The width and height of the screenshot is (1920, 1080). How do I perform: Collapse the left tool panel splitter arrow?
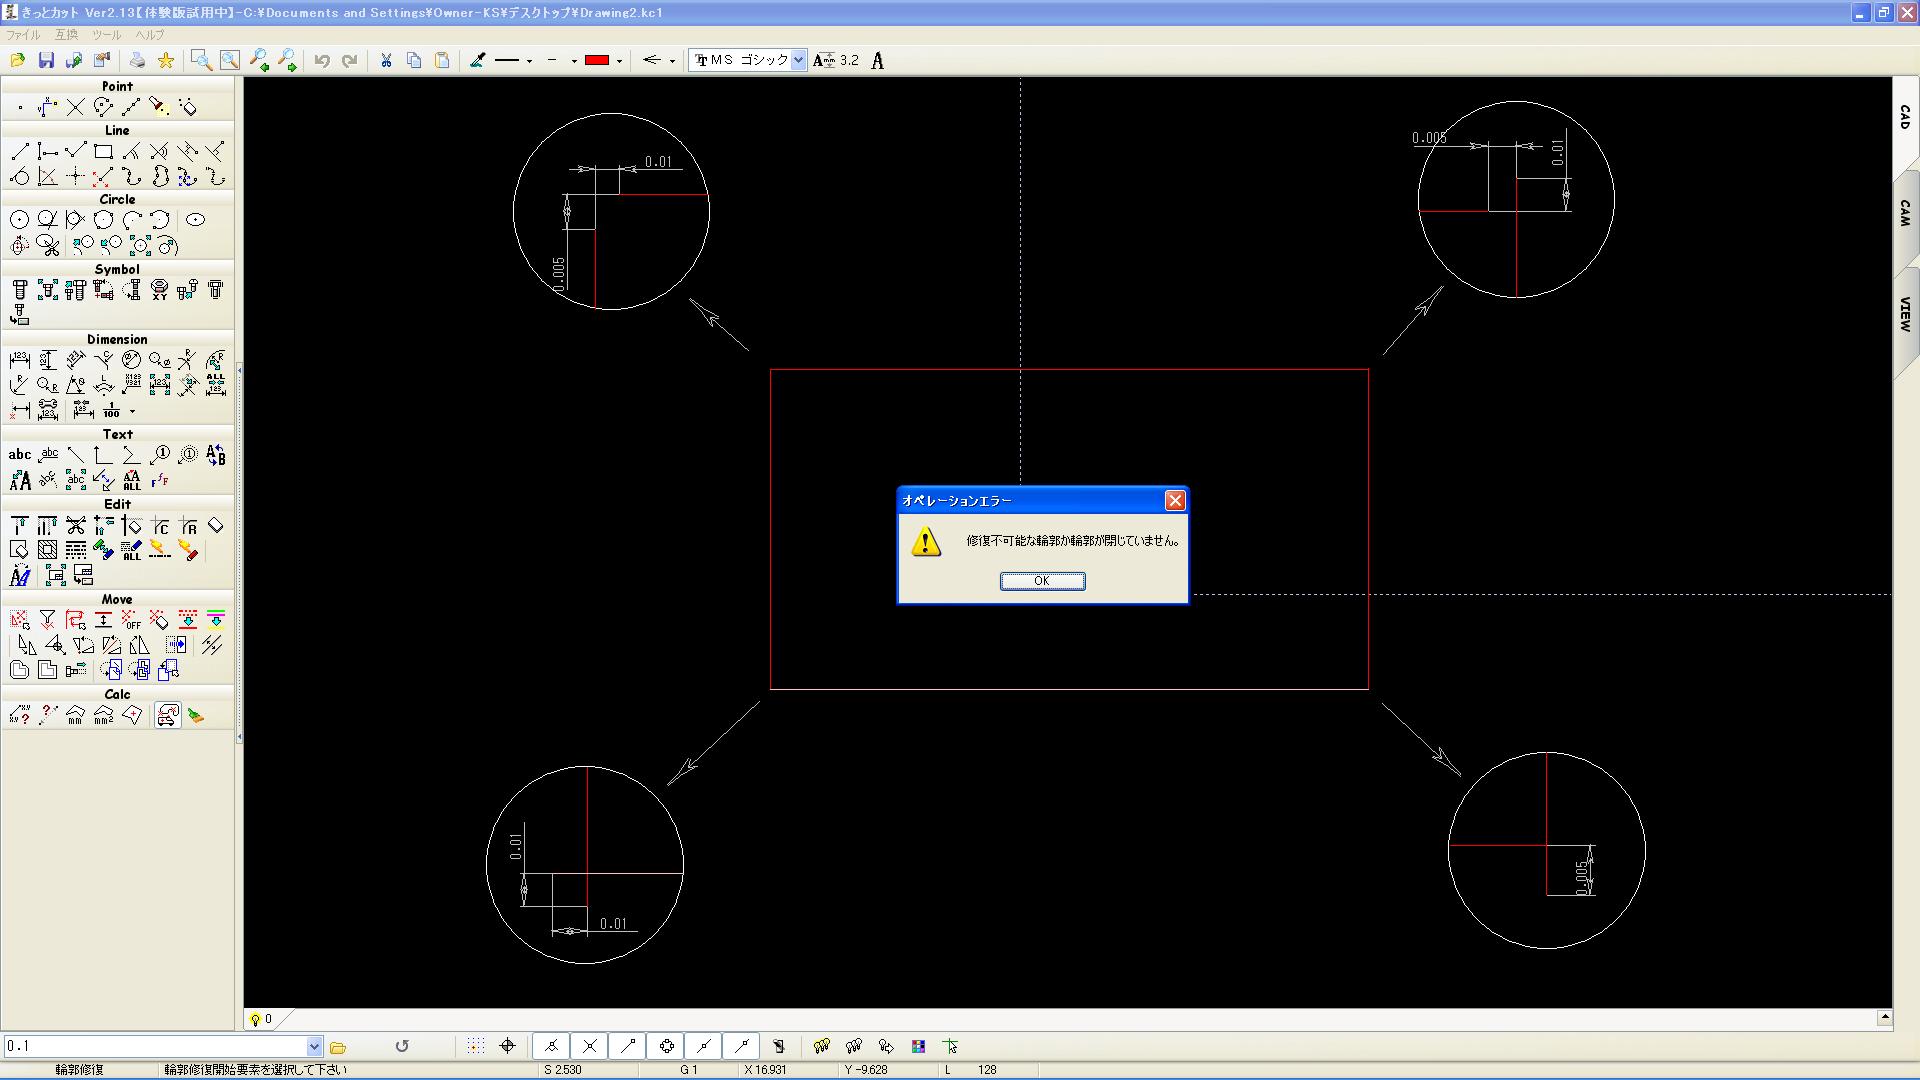pos(239,370)
